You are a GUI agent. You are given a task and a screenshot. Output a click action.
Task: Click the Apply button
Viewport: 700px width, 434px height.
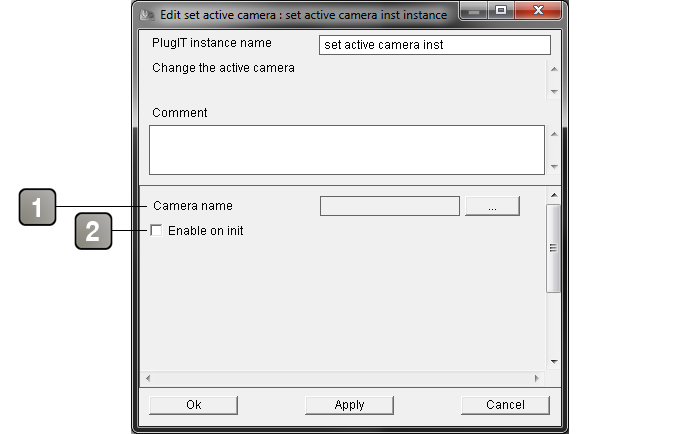[350, 405]
